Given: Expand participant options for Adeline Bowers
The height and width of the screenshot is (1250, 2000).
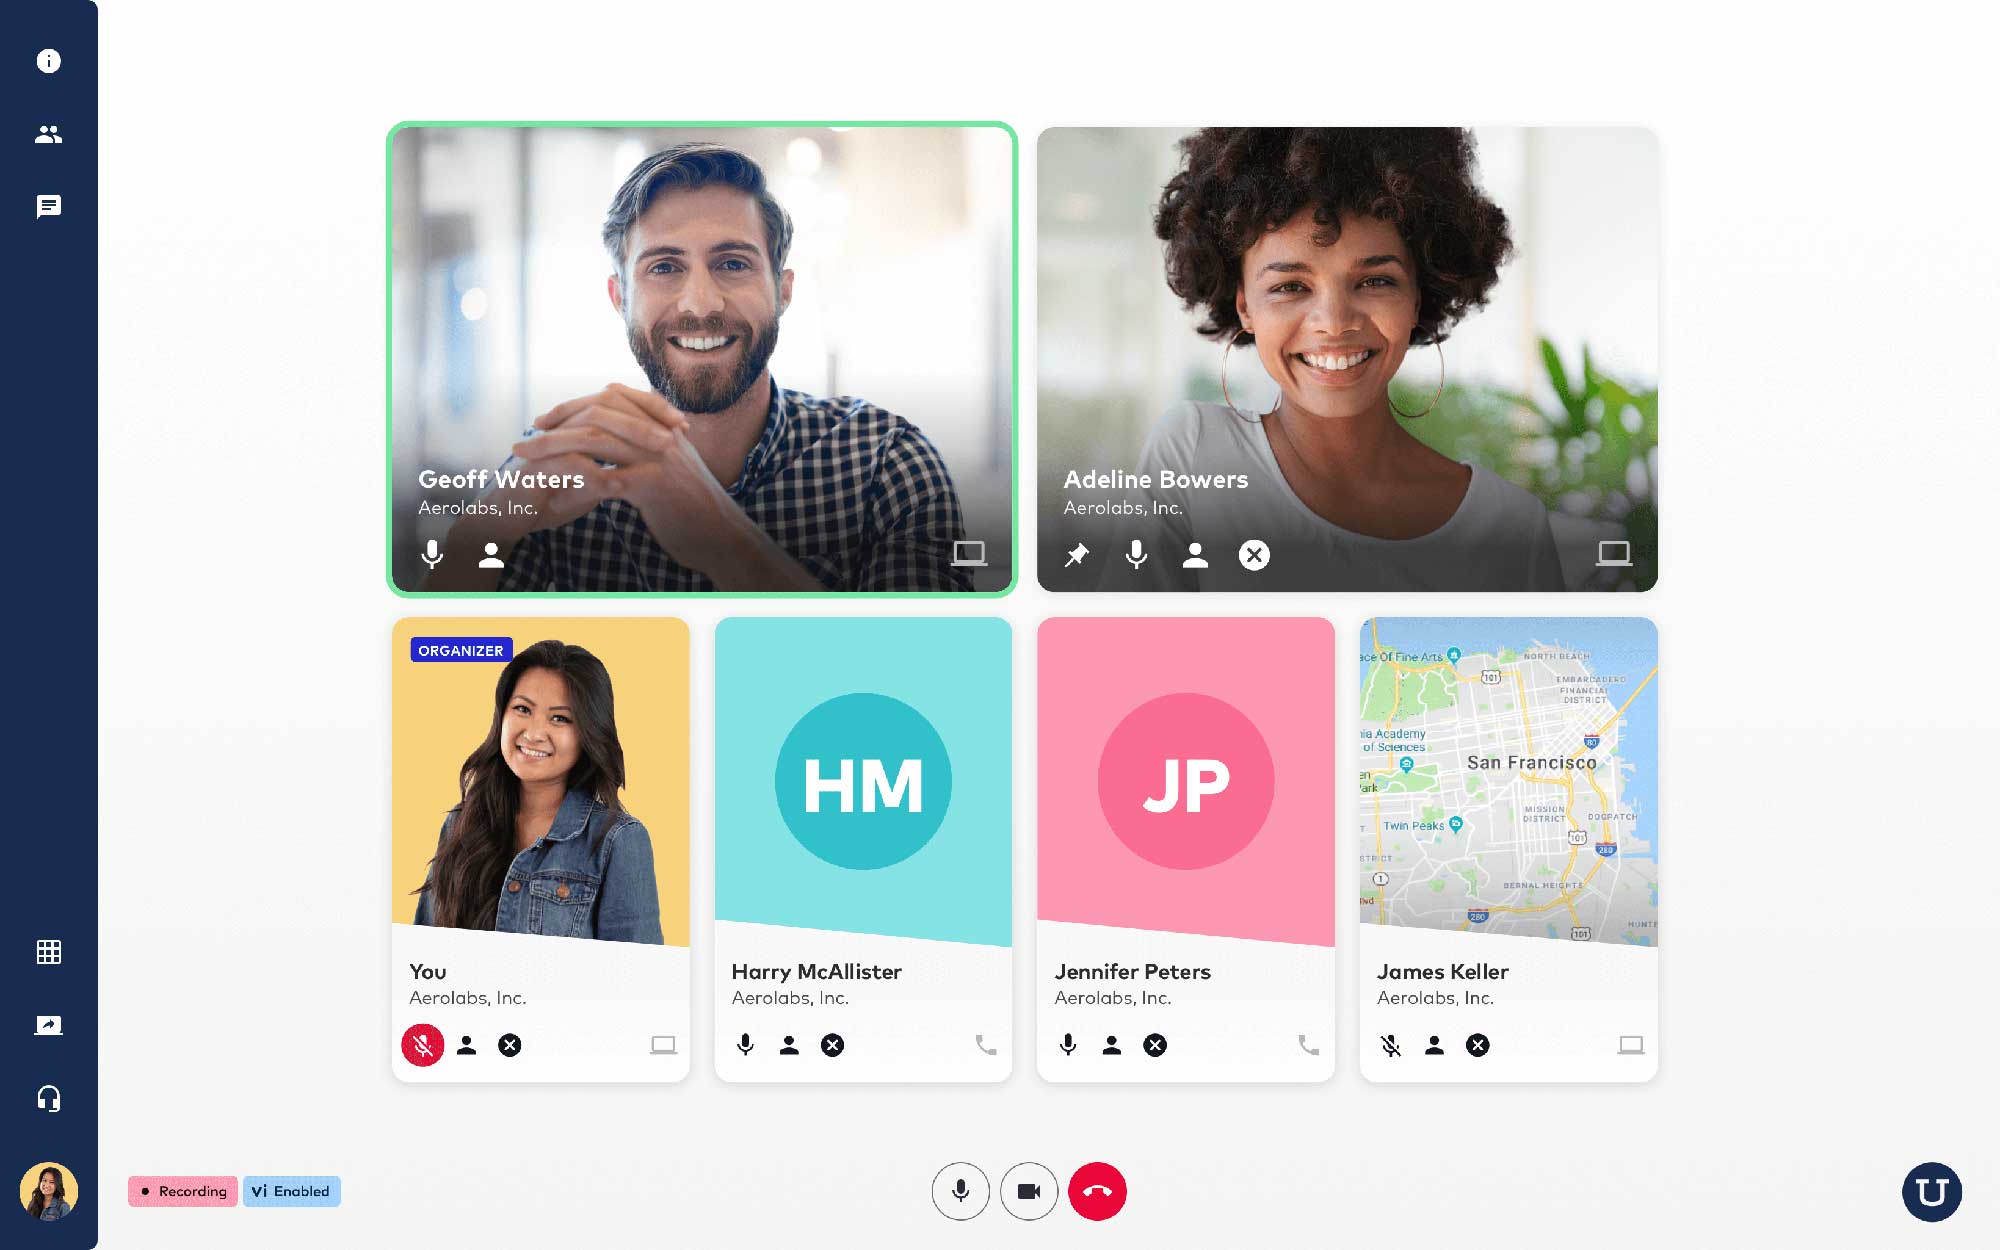Looking at the screenshot, I should (x=1195, y=553).
